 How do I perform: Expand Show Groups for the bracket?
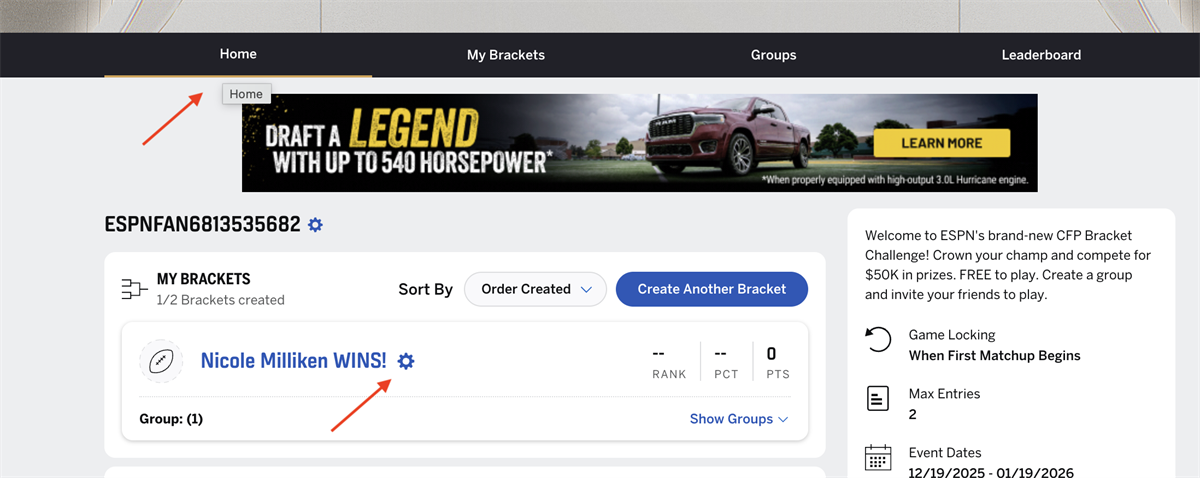point(739,419)
